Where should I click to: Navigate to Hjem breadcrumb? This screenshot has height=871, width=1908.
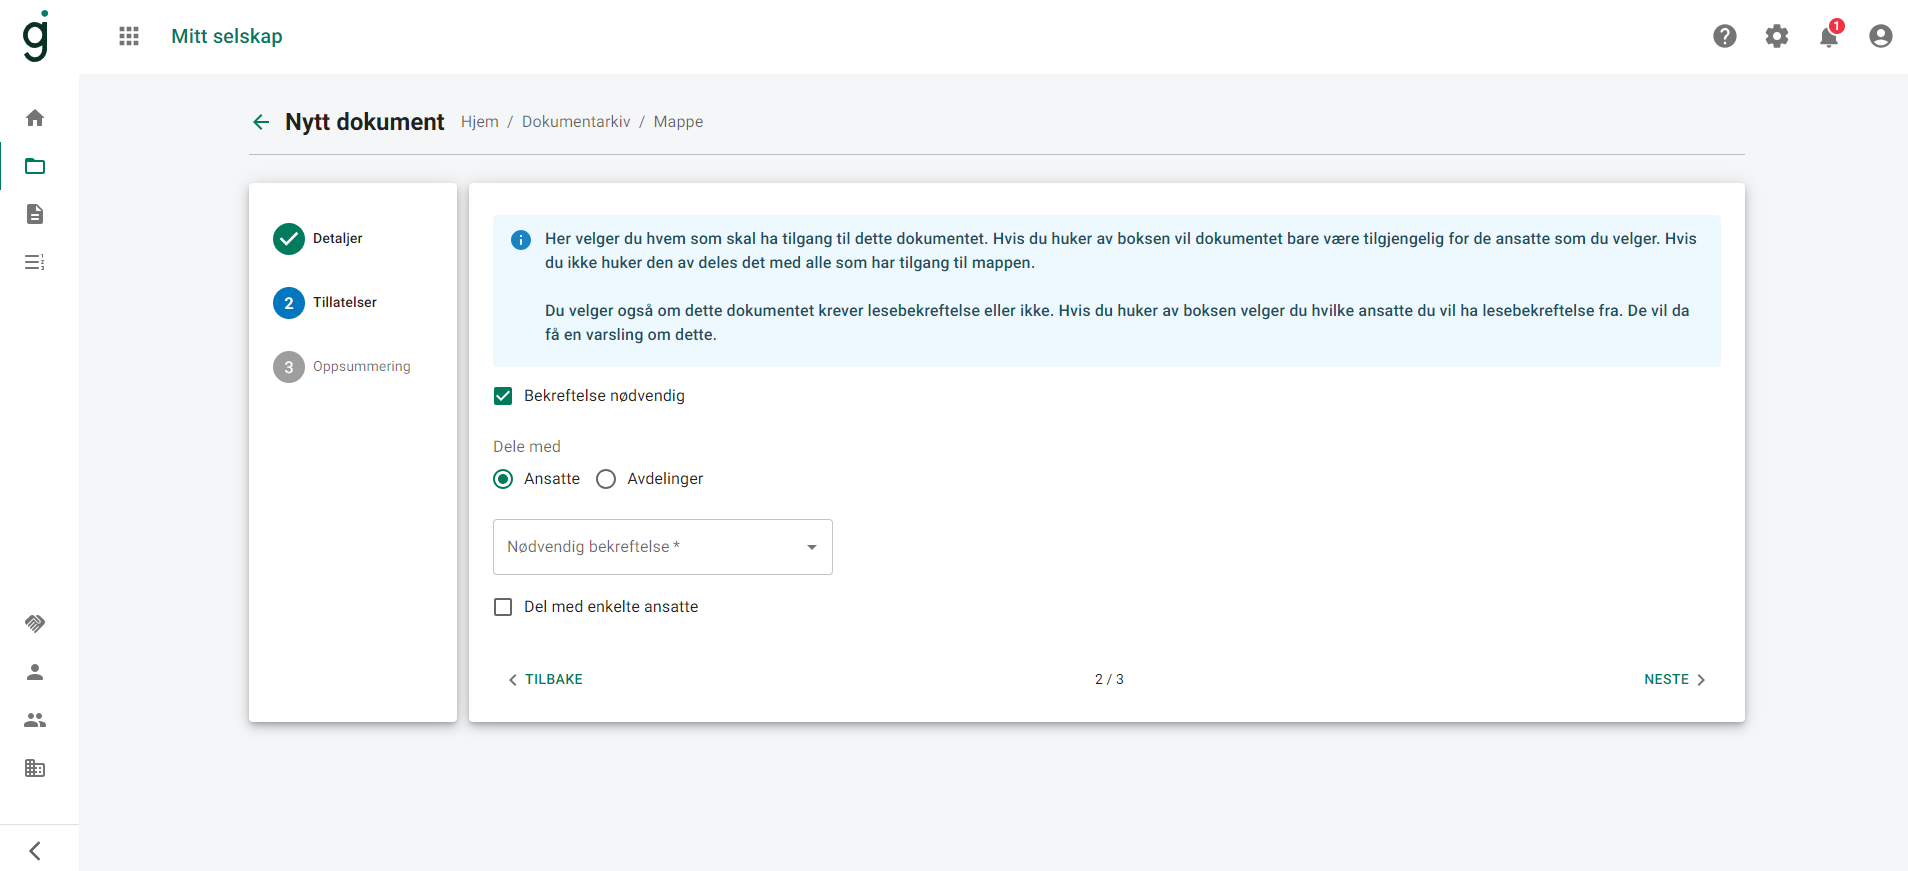click(x=480, y=122)
